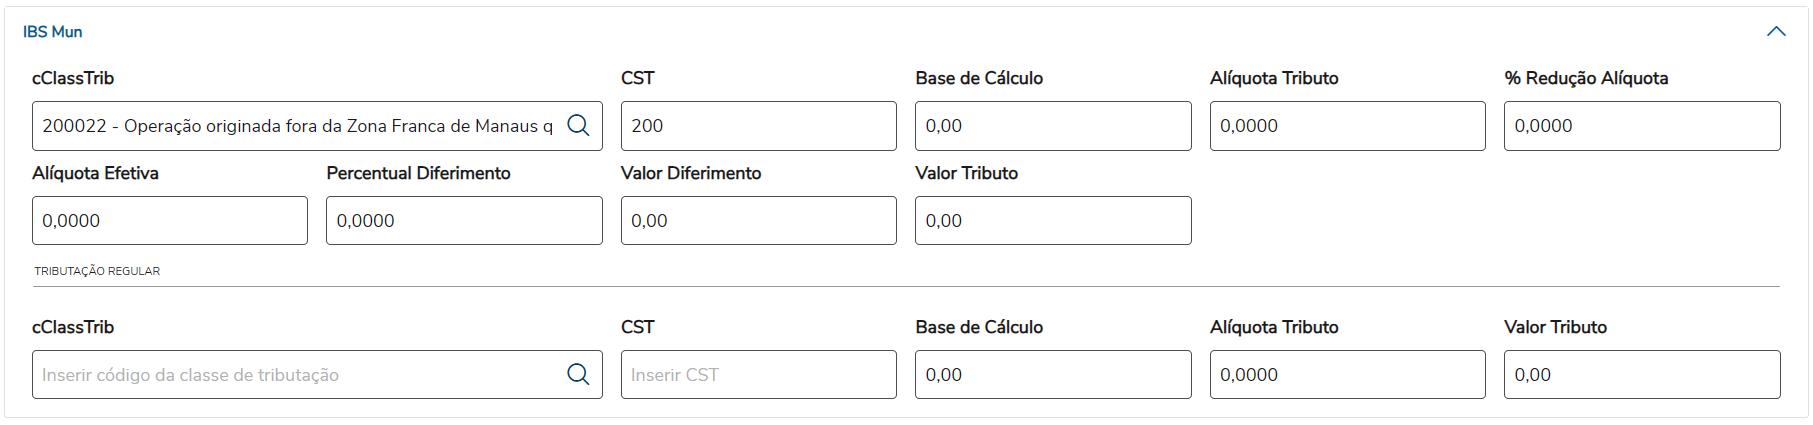The image size is (1813, 425).
Task: Click Tributação Regular Valor Tributo input
Action: [x=1641, y=375]
